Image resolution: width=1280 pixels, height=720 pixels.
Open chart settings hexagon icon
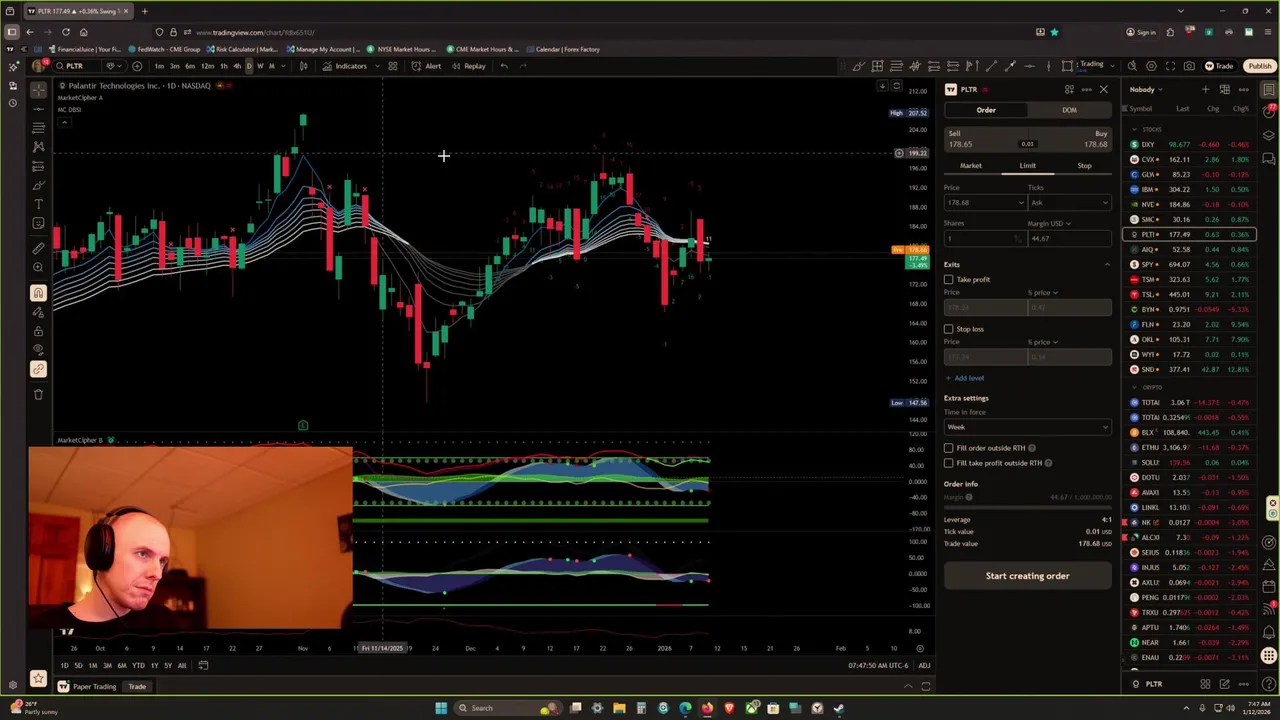(x=1151, y=66)
